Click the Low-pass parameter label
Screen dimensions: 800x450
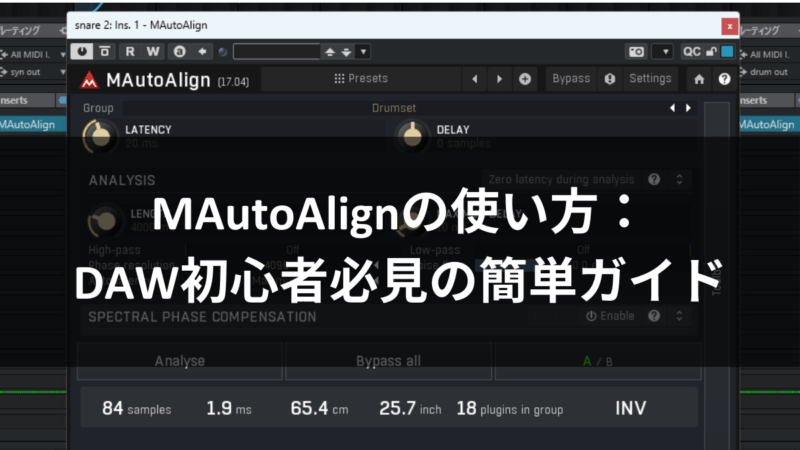435,250
